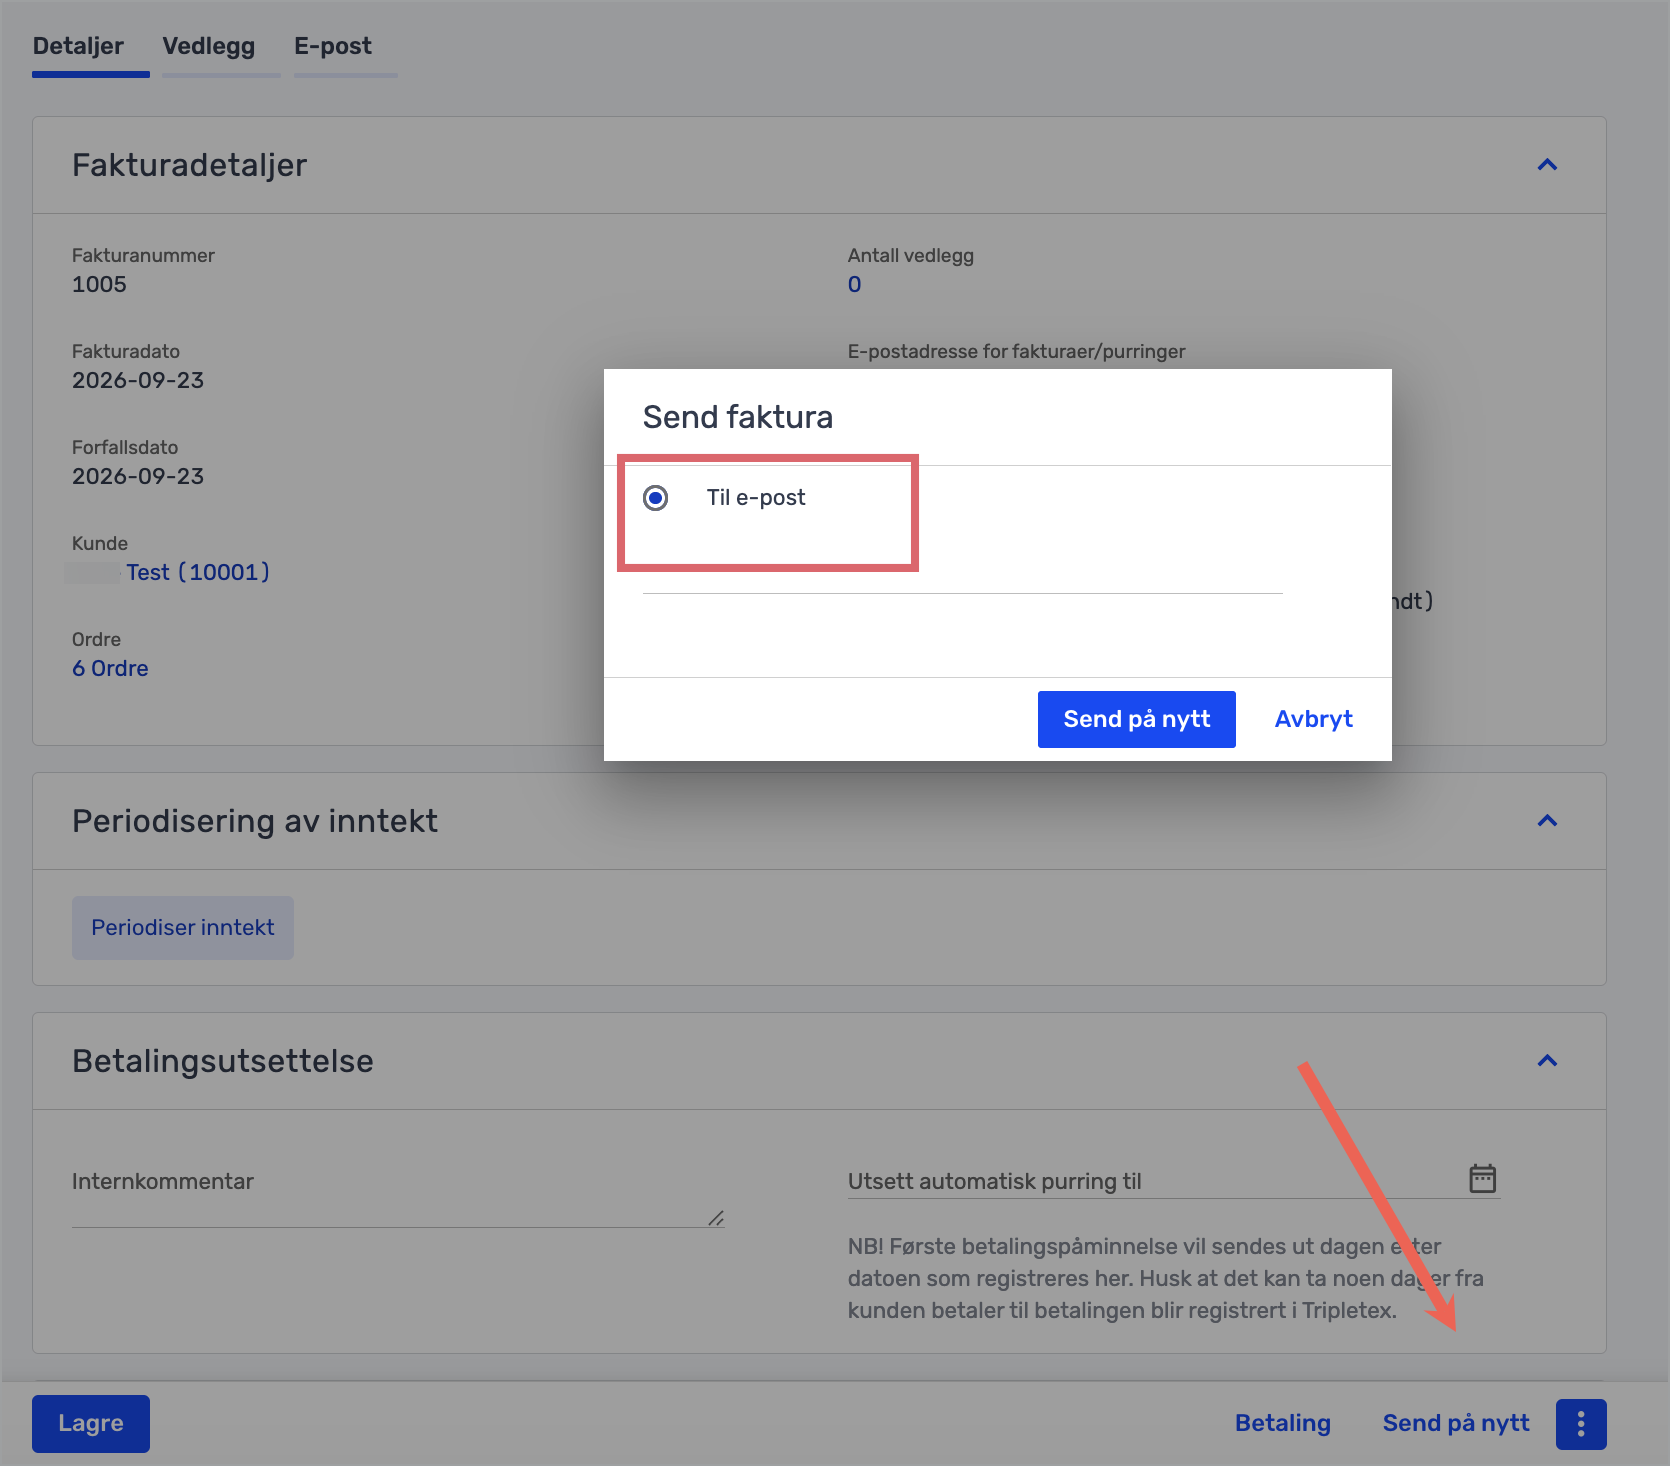This screenshot has height=1466, width=1670.
Task: Click the Betalingsutsettelse heading
Action: (x=223, y=1061)
